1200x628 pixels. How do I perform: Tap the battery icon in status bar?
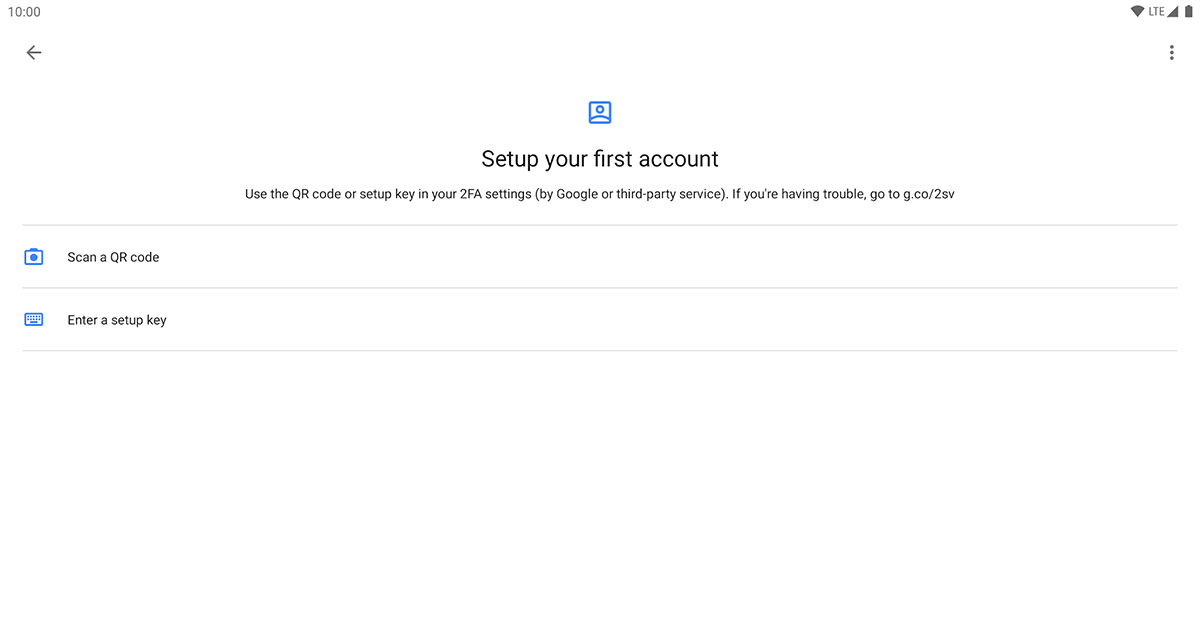[1188, 12]
